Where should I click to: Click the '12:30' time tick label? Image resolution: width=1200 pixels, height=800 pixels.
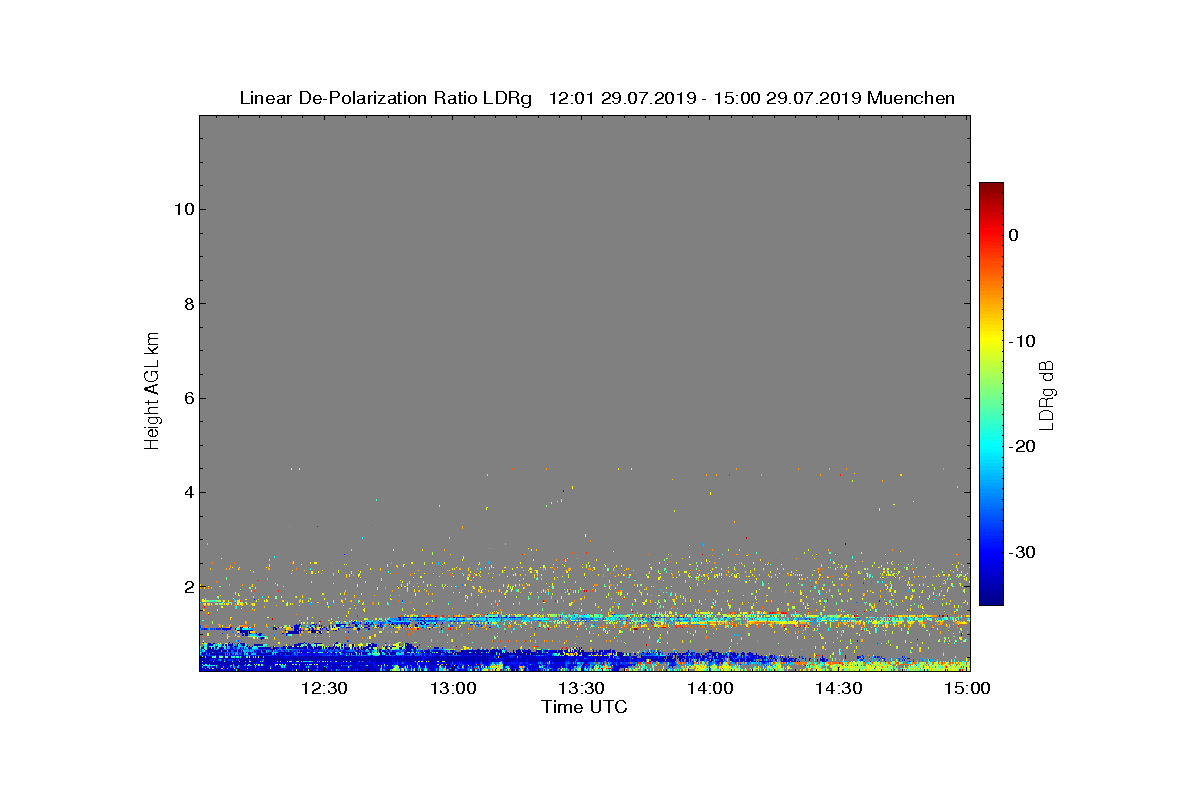324,689
